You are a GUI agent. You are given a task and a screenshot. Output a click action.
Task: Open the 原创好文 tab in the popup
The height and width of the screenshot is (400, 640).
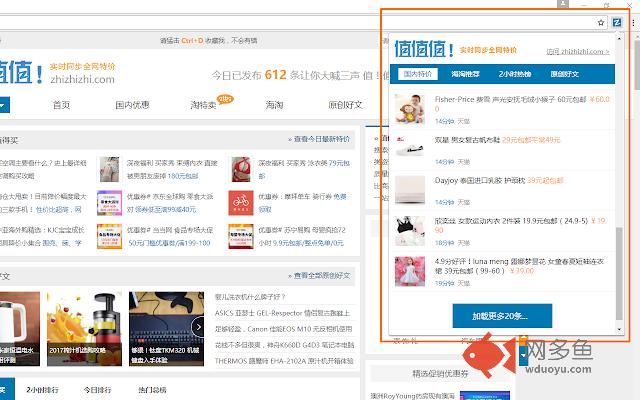click(x=564, y=74)
